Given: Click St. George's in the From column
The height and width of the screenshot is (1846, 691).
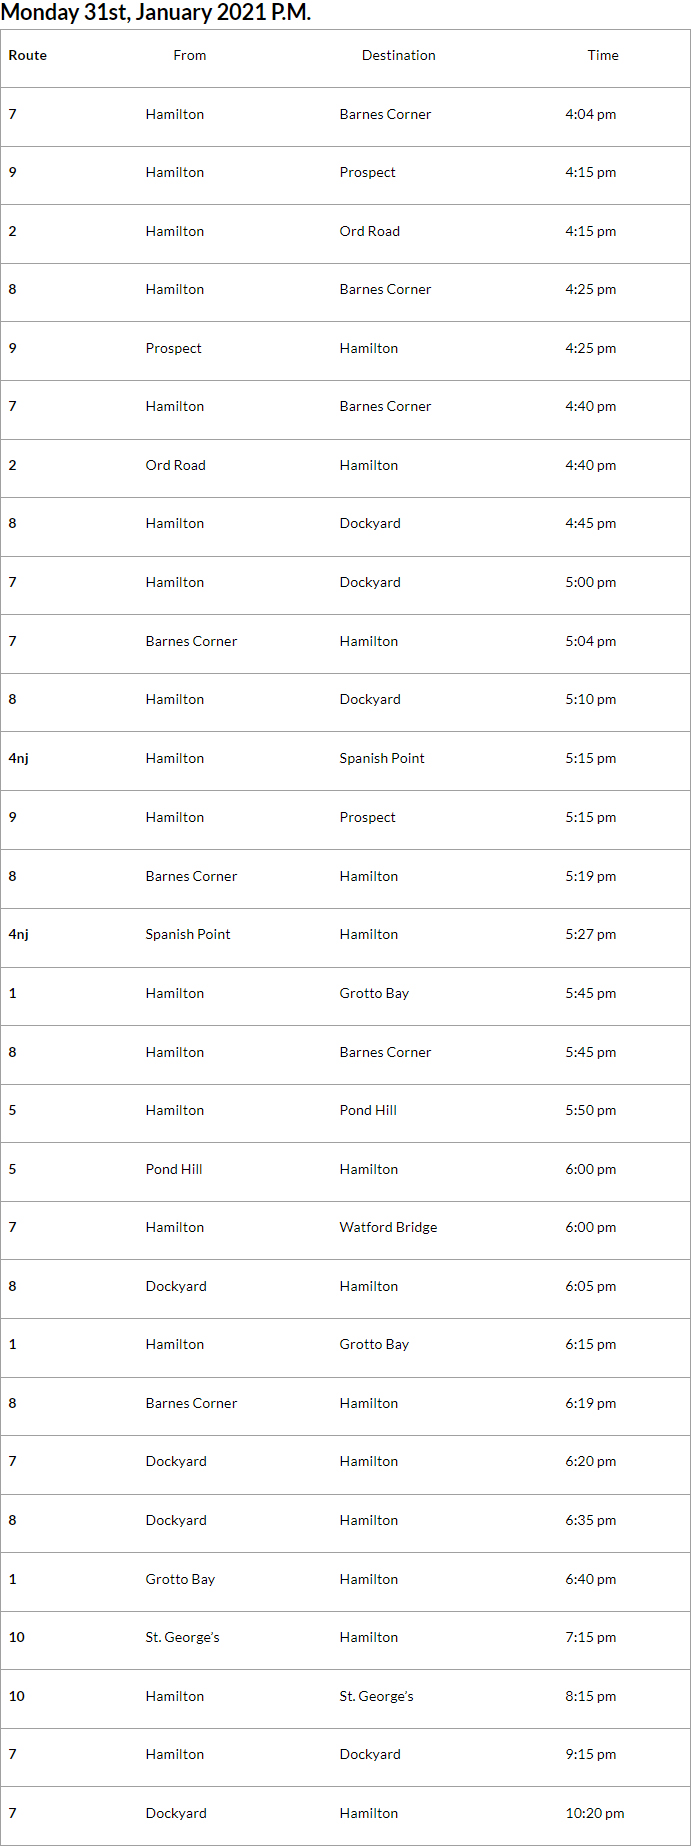Looking at the screenshot, I should tap(182, 1638).
